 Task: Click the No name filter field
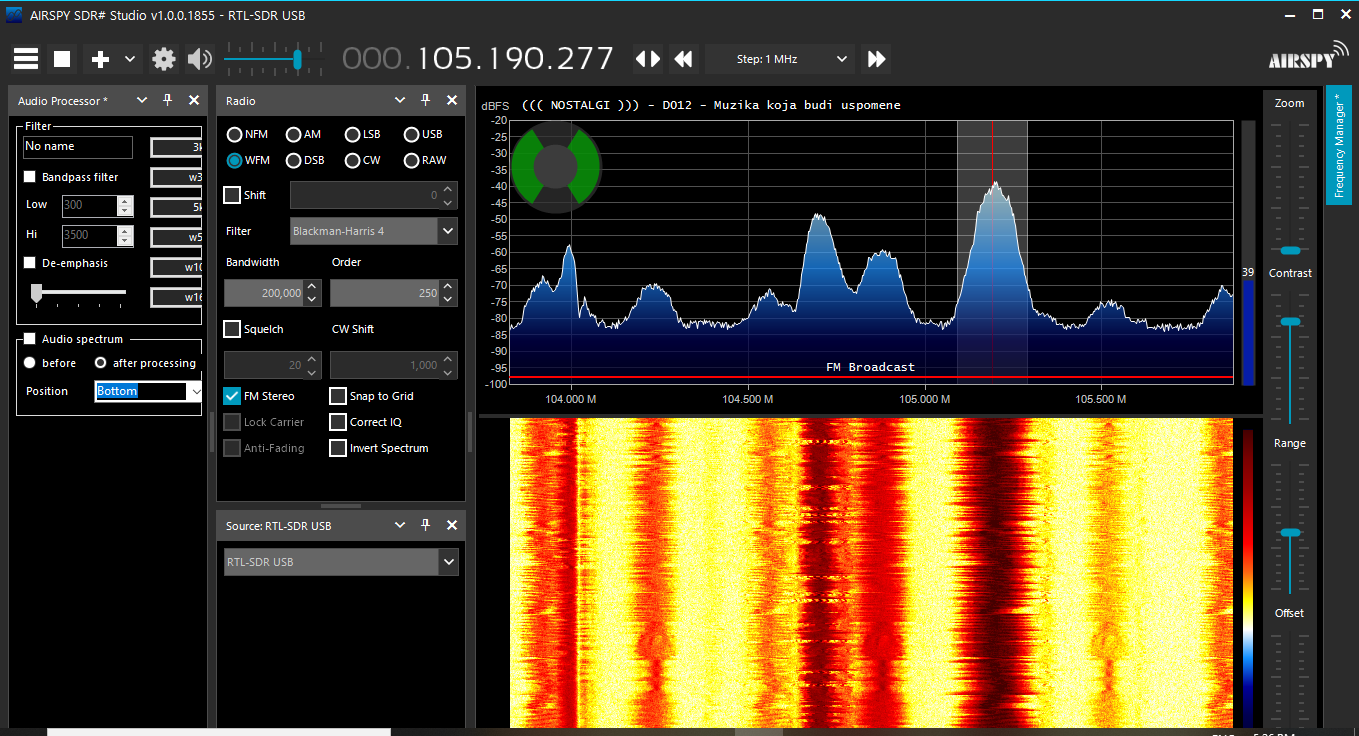[78, 147]
